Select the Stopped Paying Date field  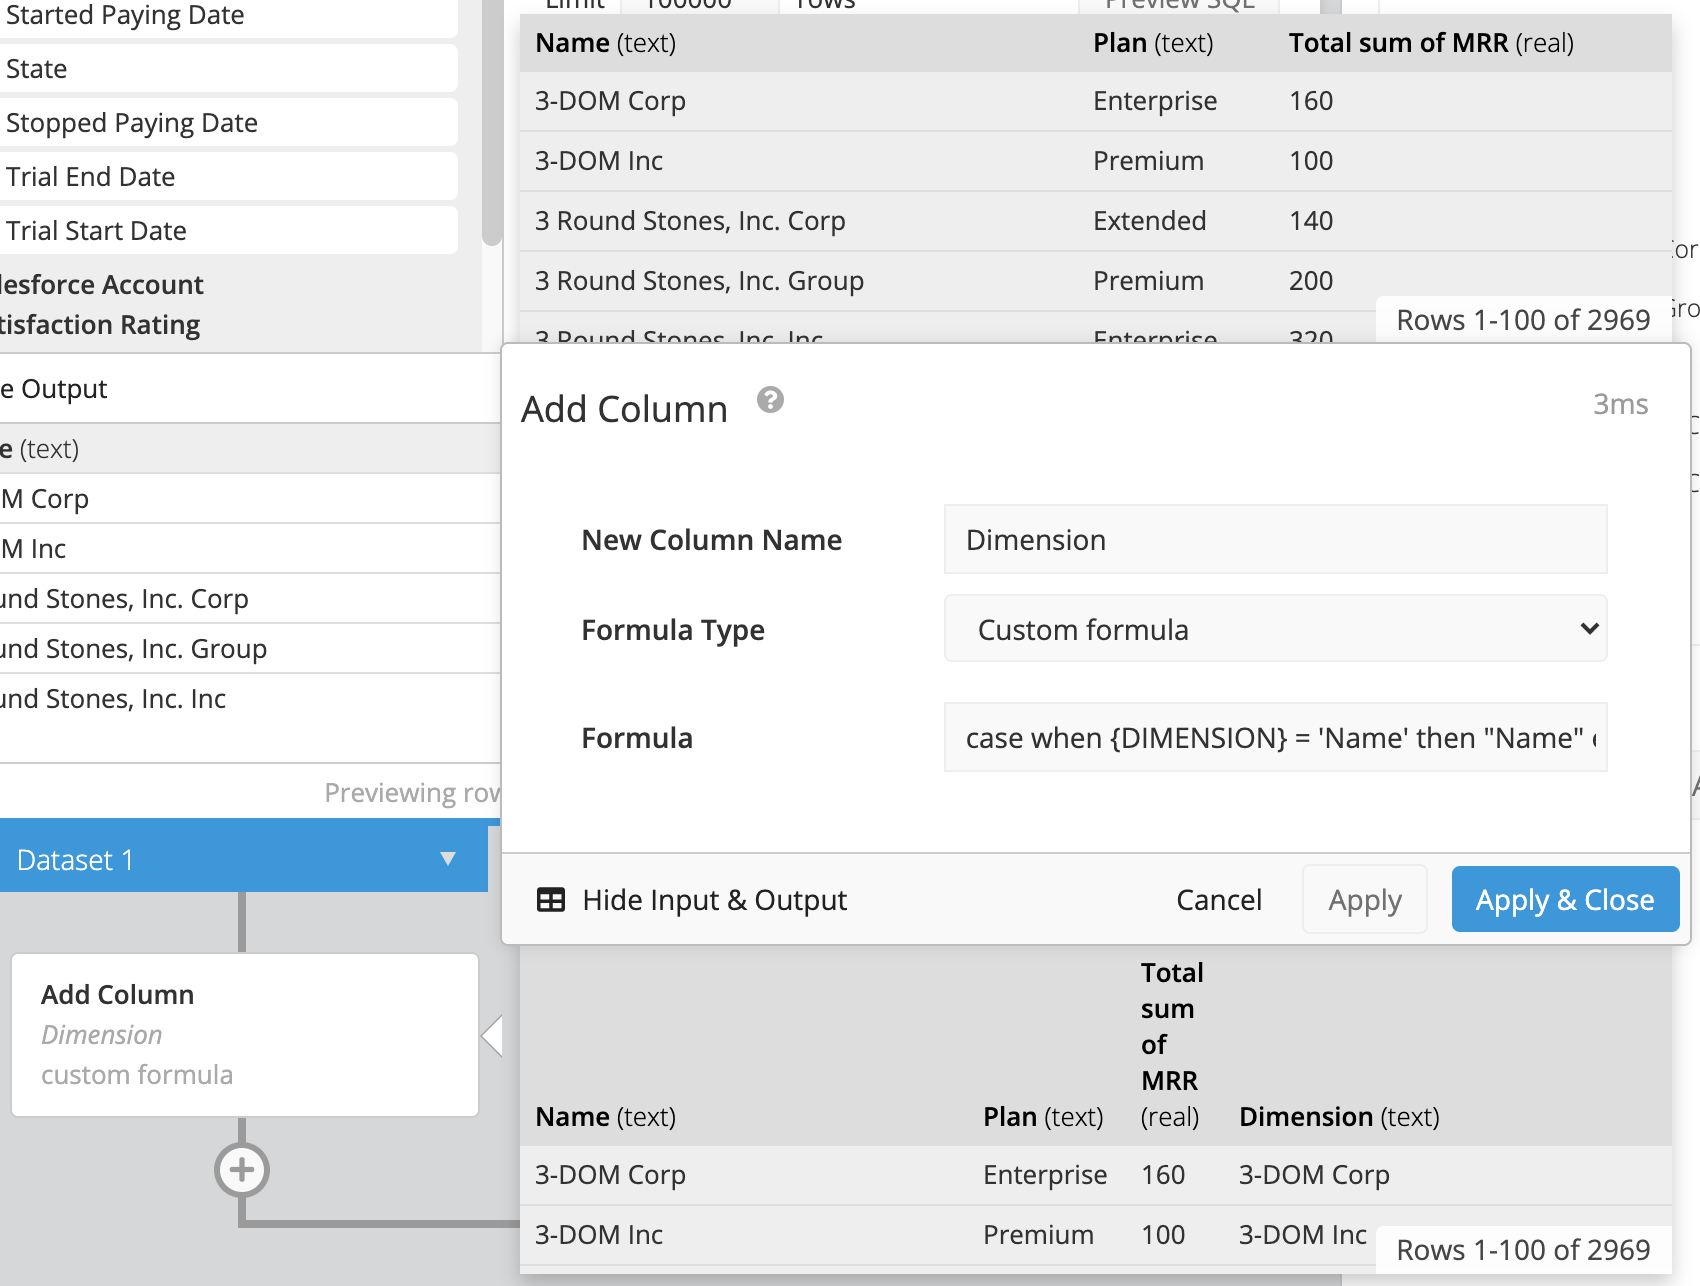tap(228, 123)
